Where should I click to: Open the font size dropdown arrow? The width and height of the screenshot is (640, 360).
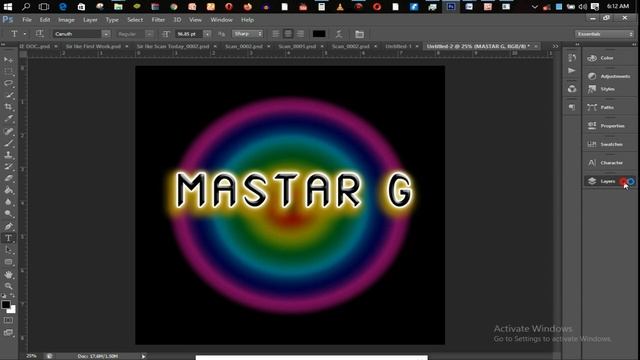[x=207, y=34]
